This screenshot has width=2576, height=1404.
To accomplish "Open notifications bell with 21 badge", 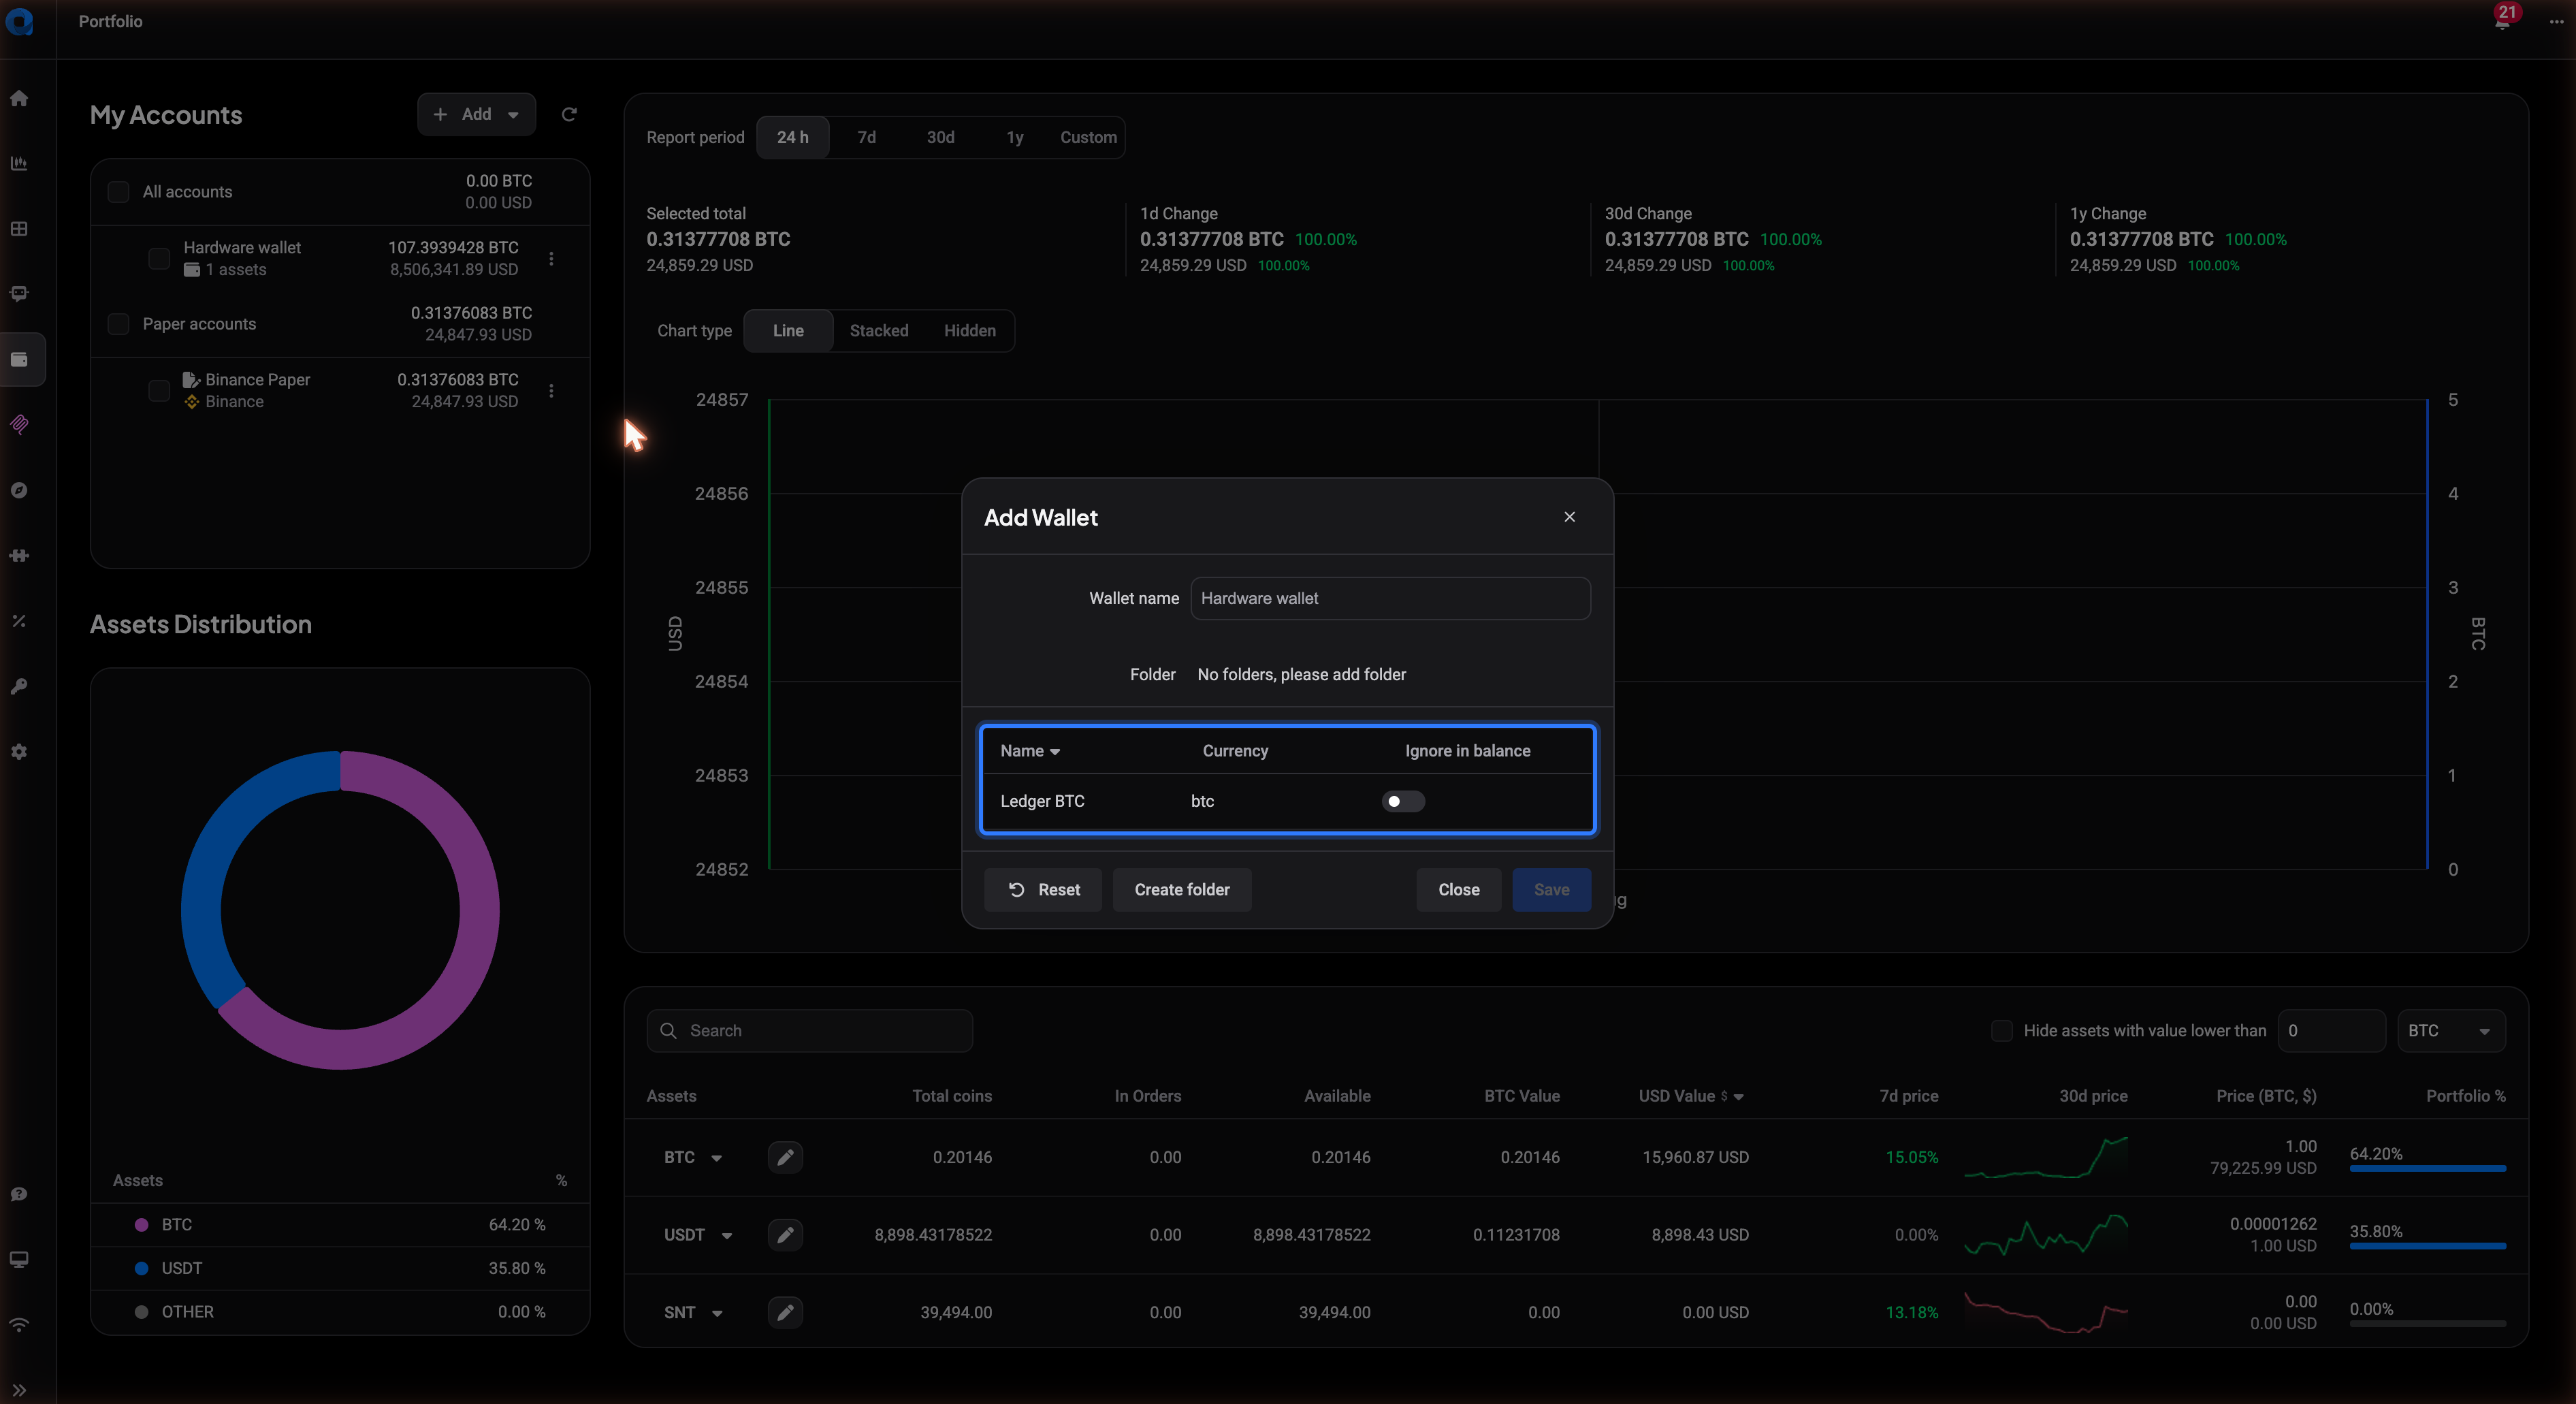I will (x=2502, y=20).
